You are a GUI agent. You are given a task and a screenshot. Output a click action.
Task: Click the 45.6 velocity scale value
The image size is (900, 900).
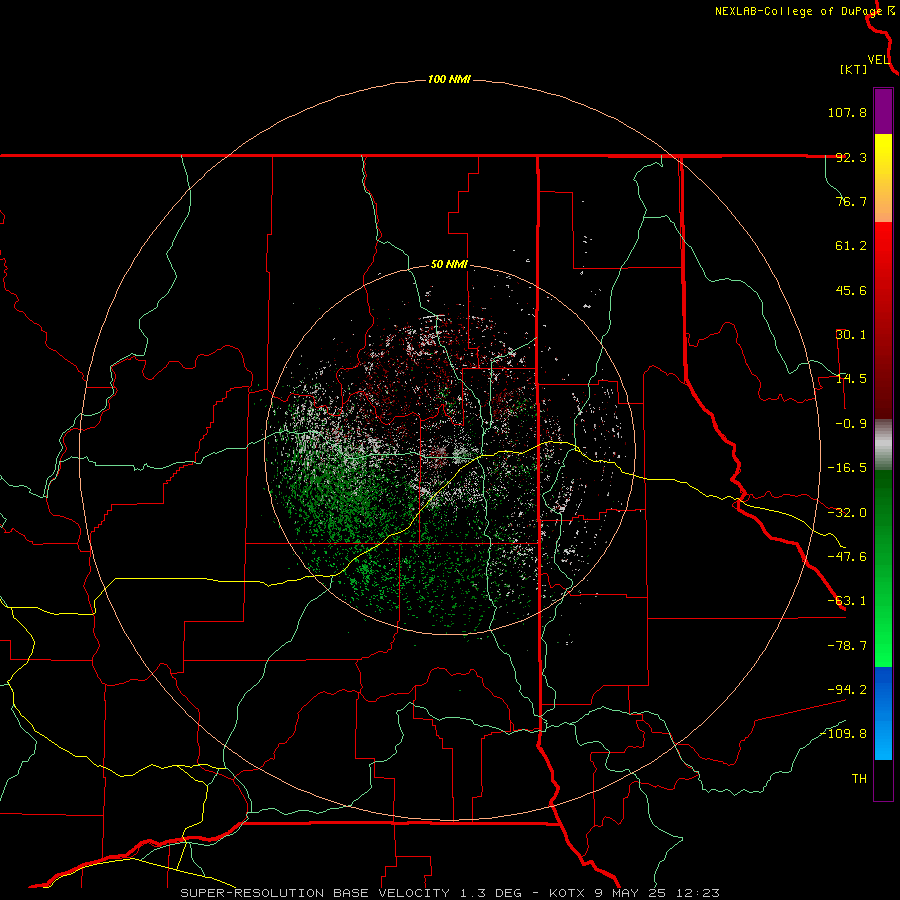851,290
